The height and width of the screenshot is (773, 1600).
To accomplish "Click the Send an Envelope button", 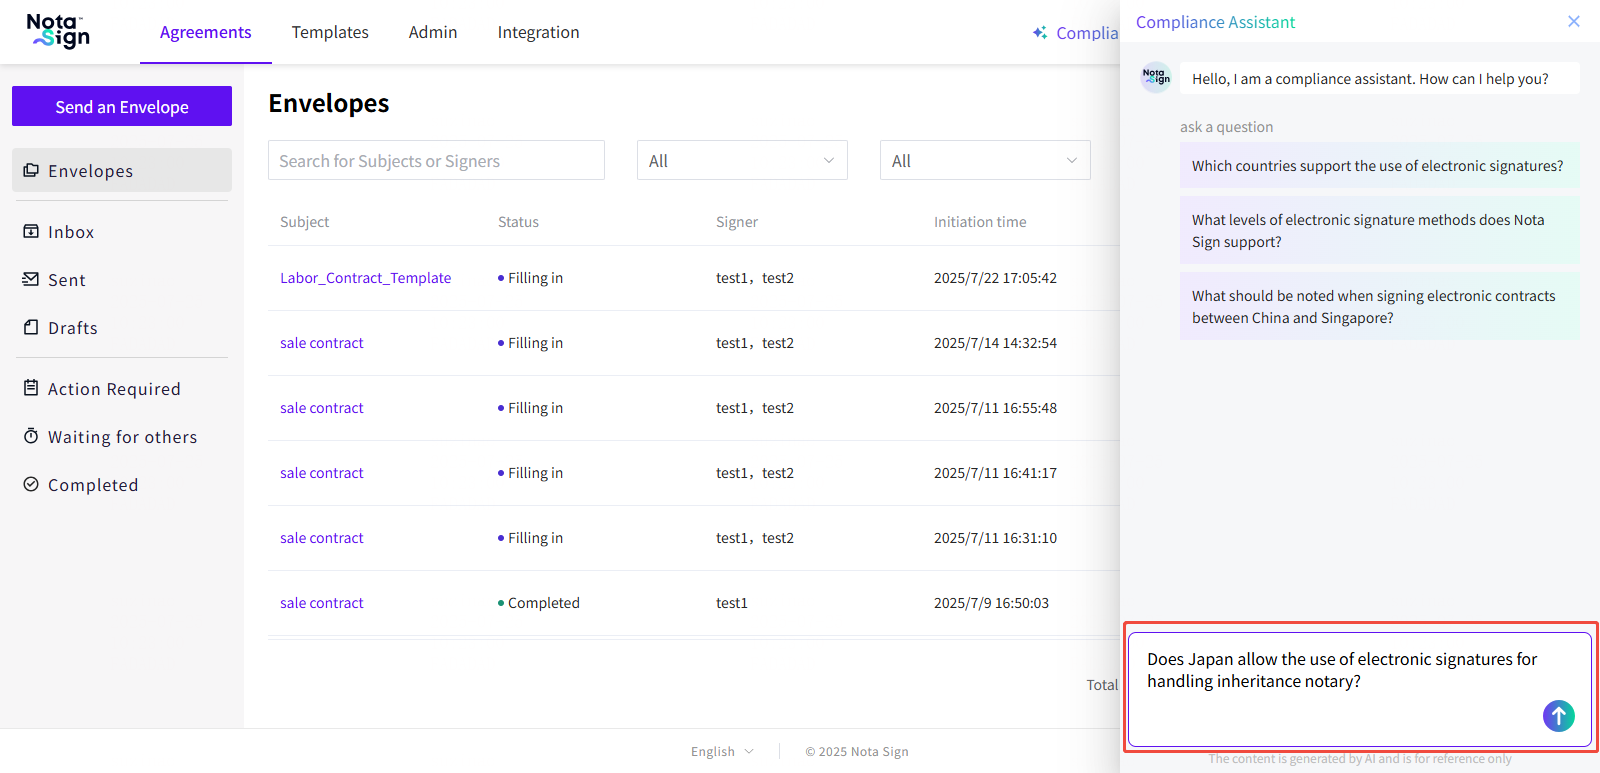I will [122, 107].
